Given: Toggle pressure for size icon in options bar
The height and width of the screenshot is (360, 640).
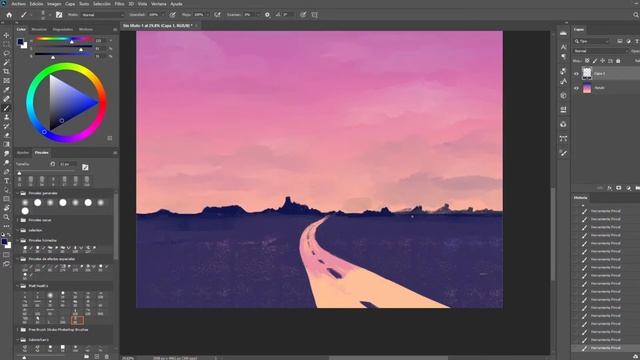Looking at the screenshot, I should coord(303,15).
